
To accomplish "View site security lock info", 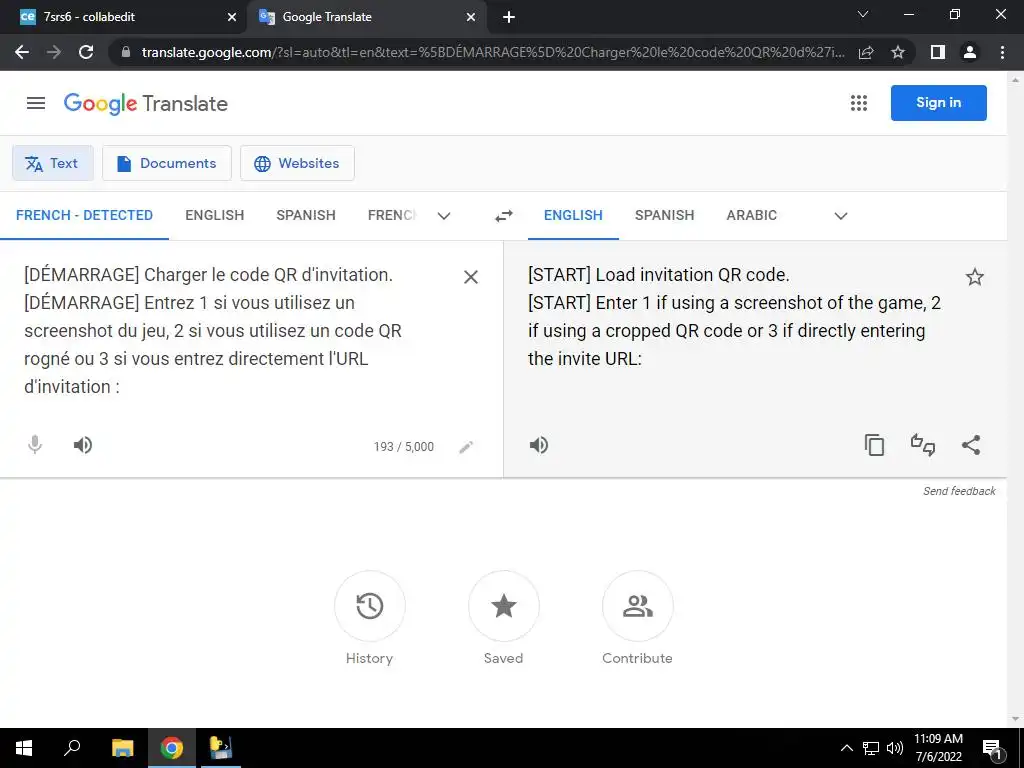I will pos(126,52).
